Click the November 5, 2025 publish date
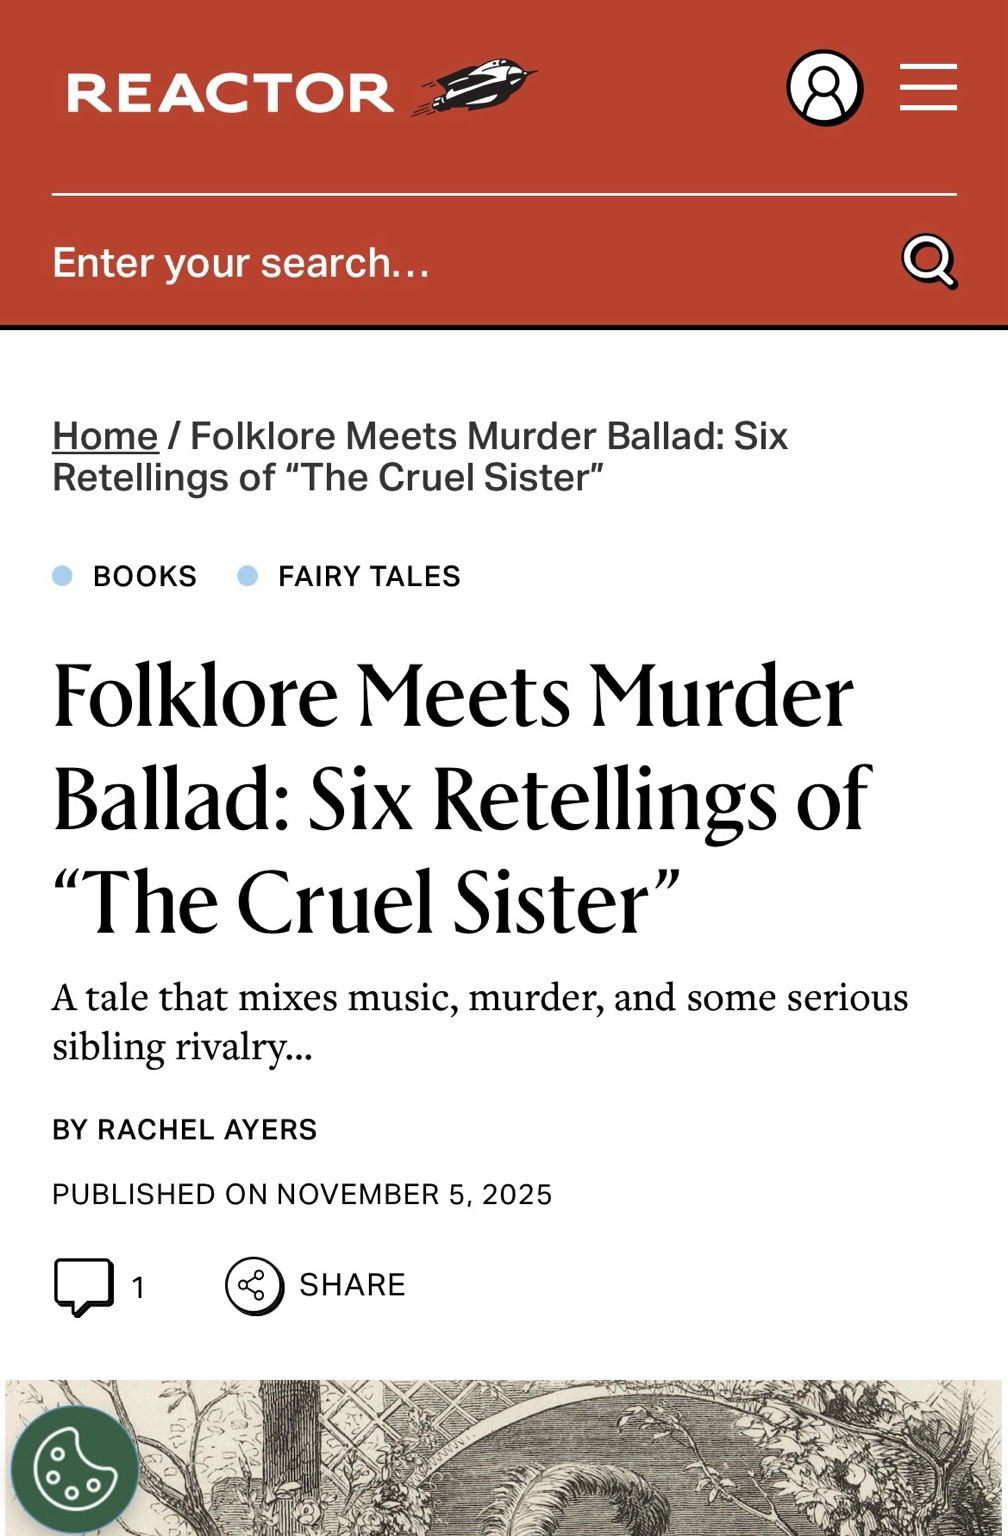 414,1195
